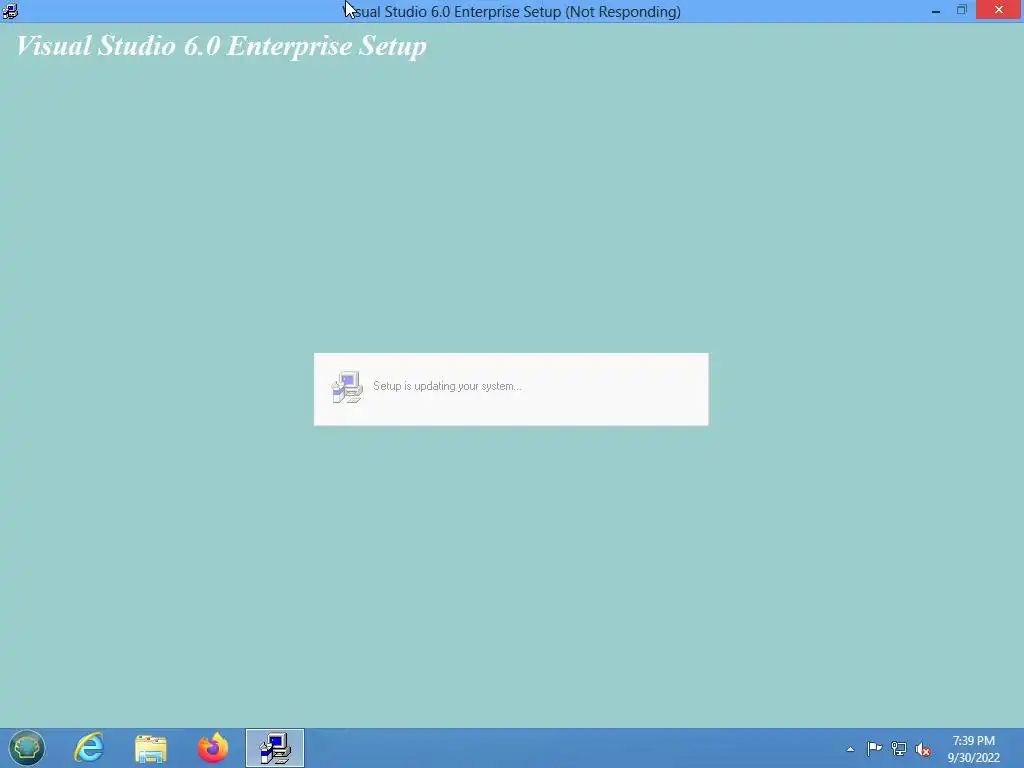The image size is (1024, 768).
Task: Open File Explorer from the taskbar
Action: coord(151,748)
